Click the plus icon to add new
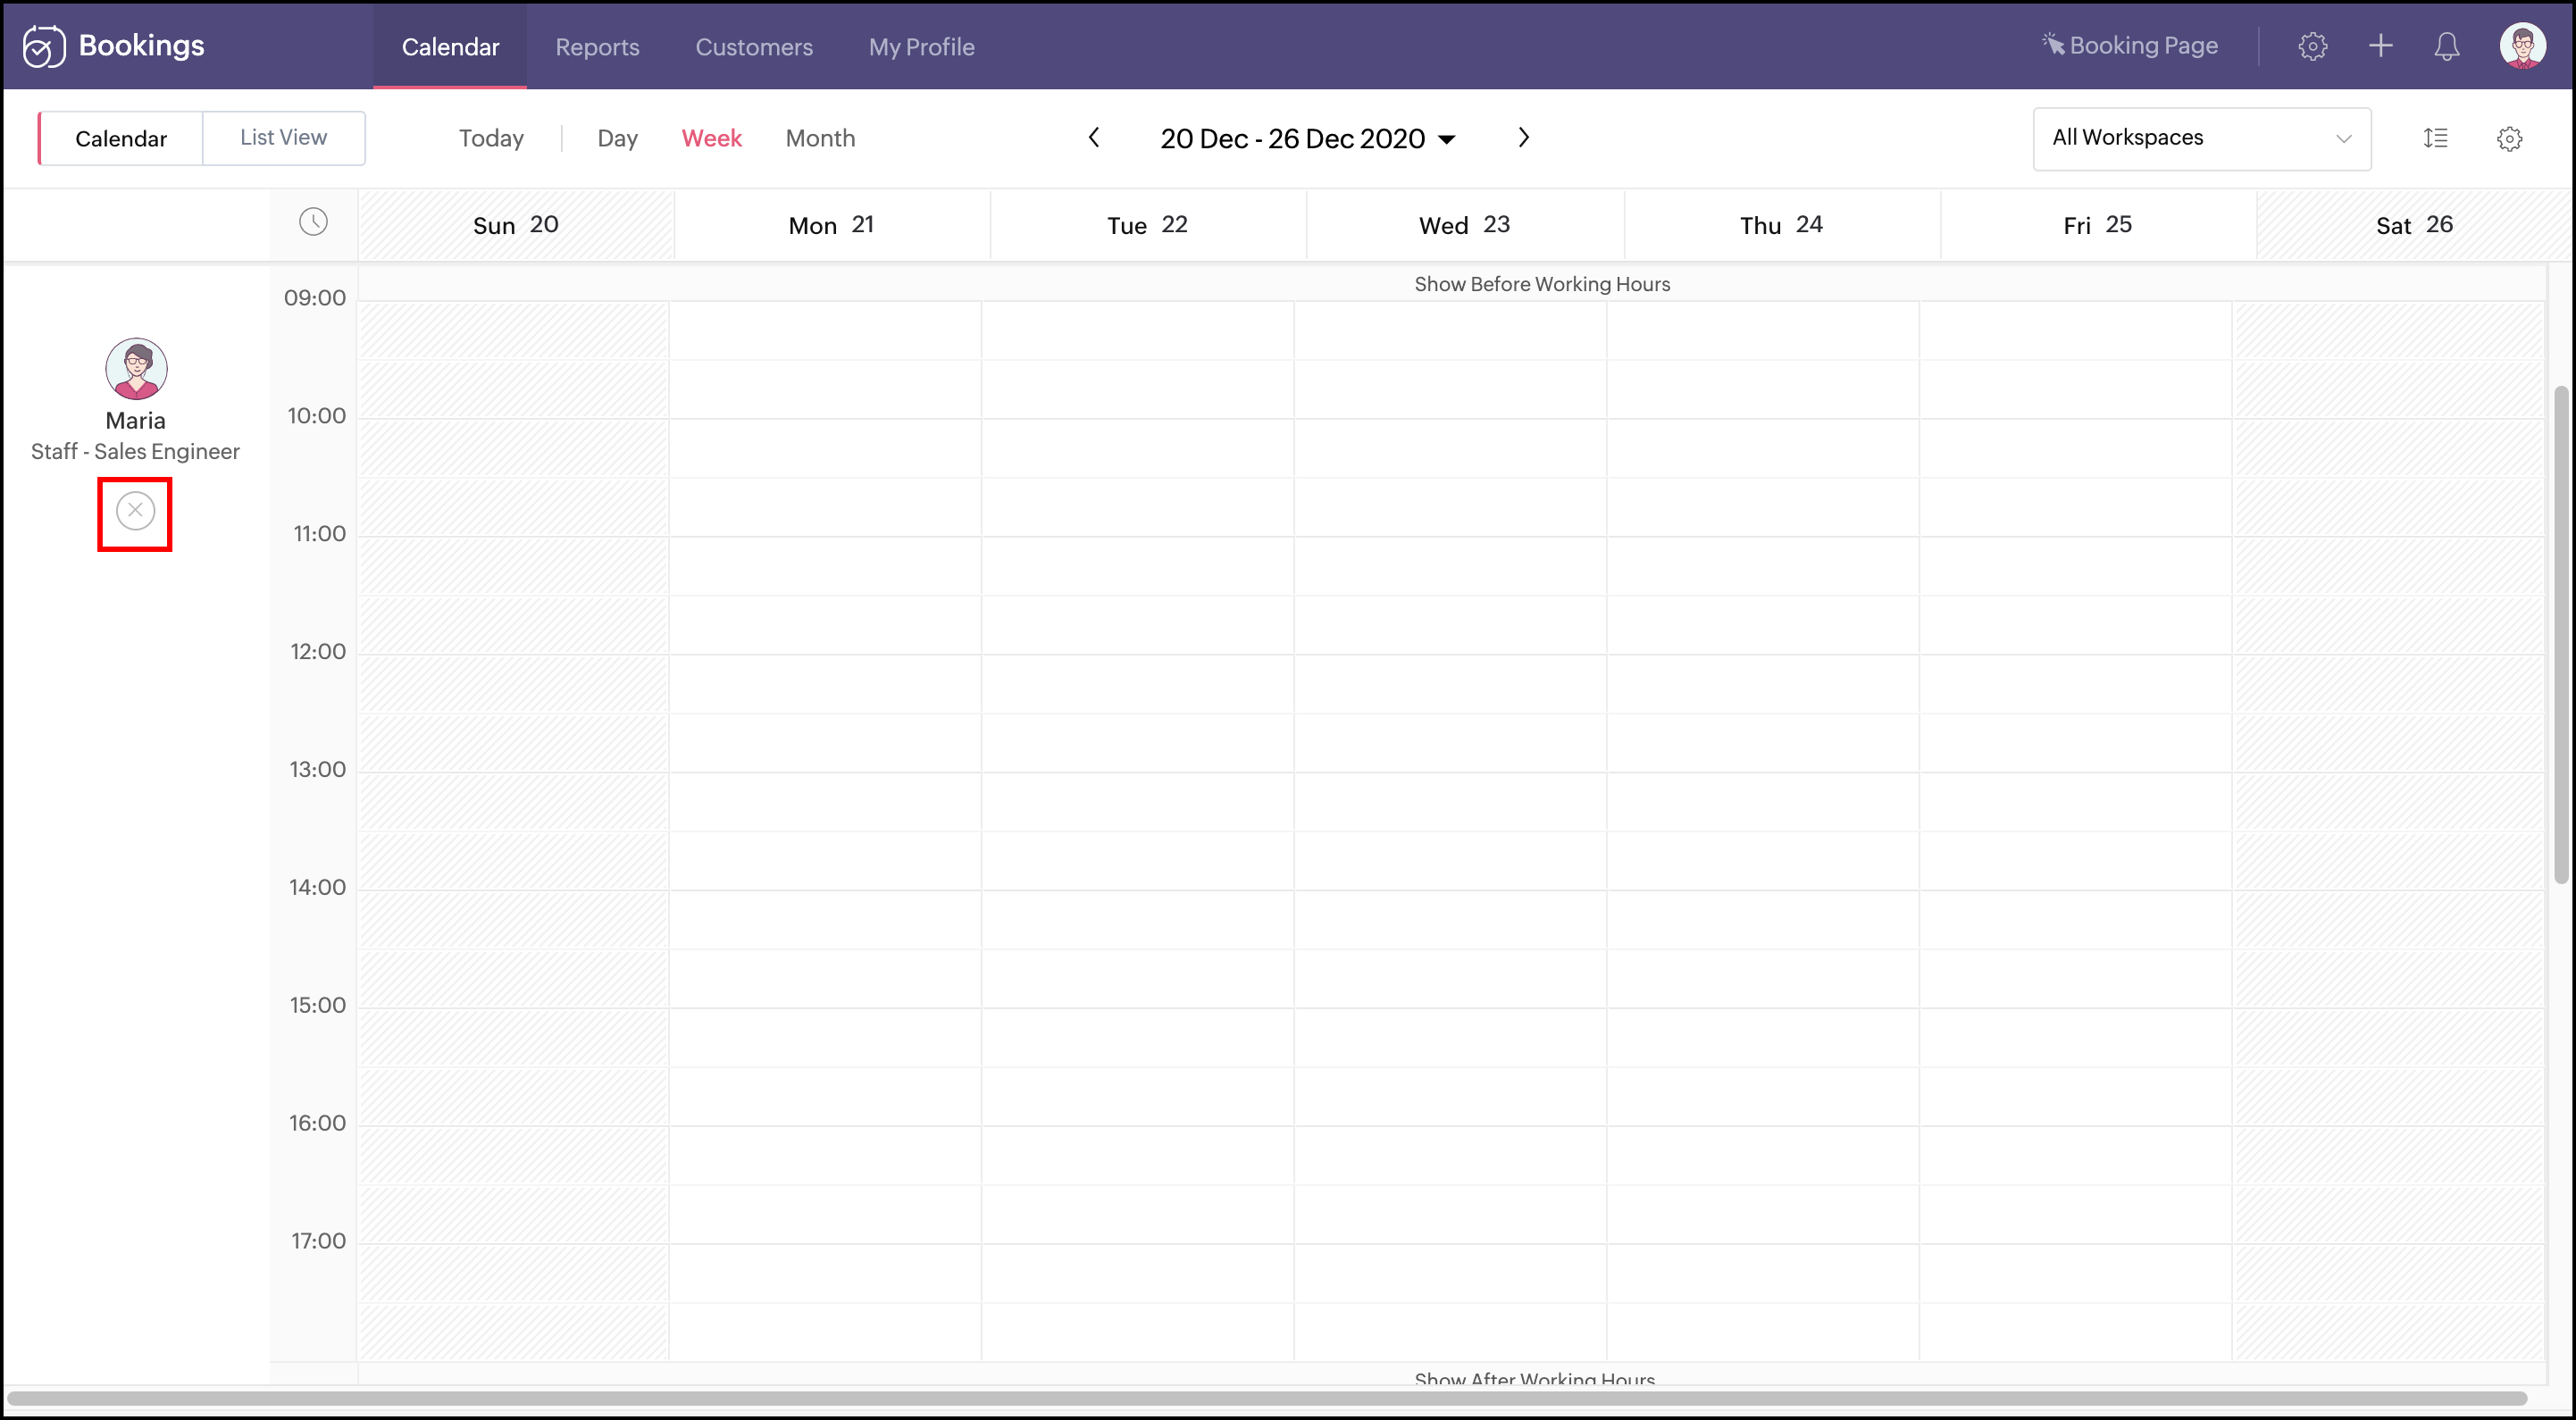This screenshot has height=1420, width=2576. 2380,46
